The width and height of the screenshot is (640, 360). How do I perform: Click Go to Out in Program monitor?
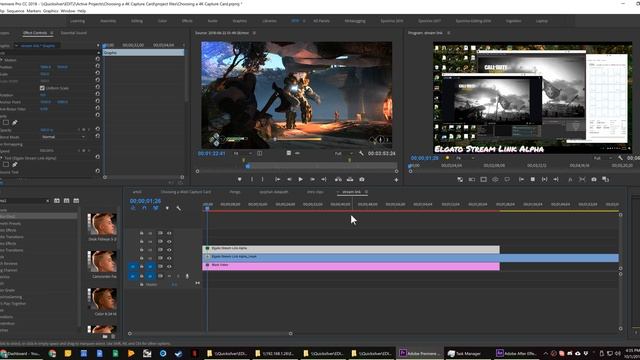click(556, 179)
